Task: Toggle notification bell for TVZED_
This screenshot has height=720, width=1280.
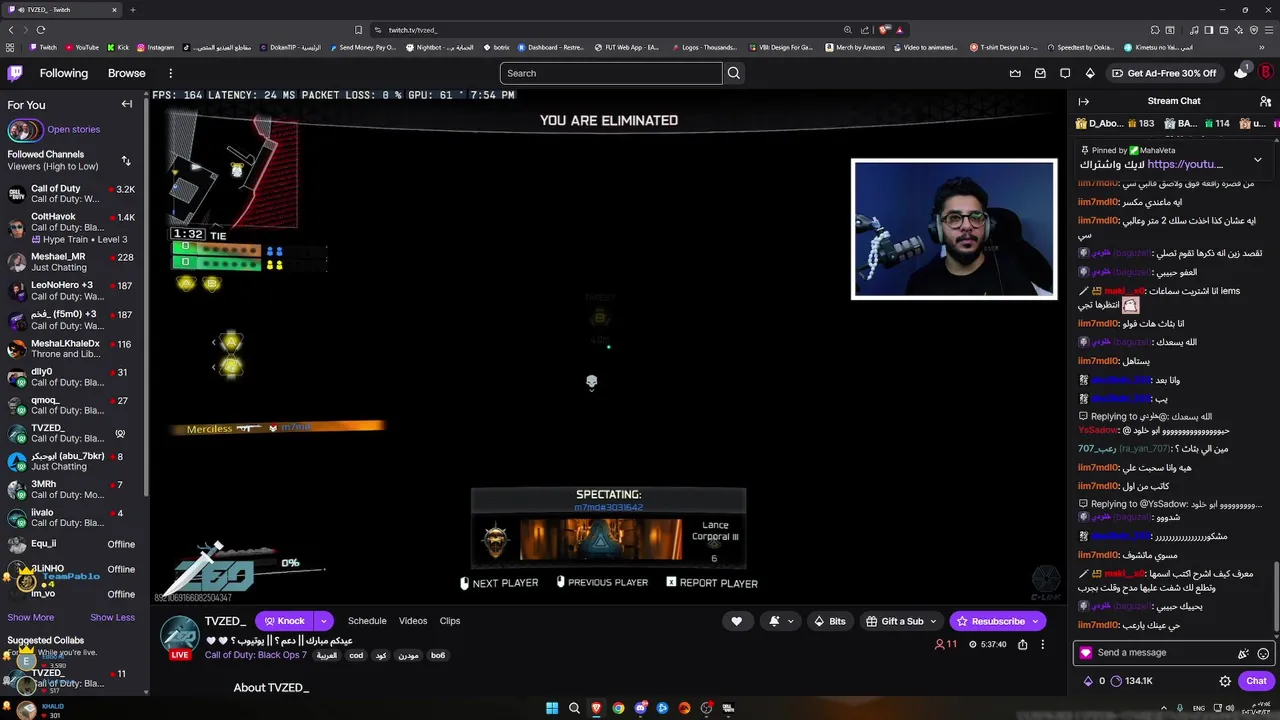Action: [774, 621]
